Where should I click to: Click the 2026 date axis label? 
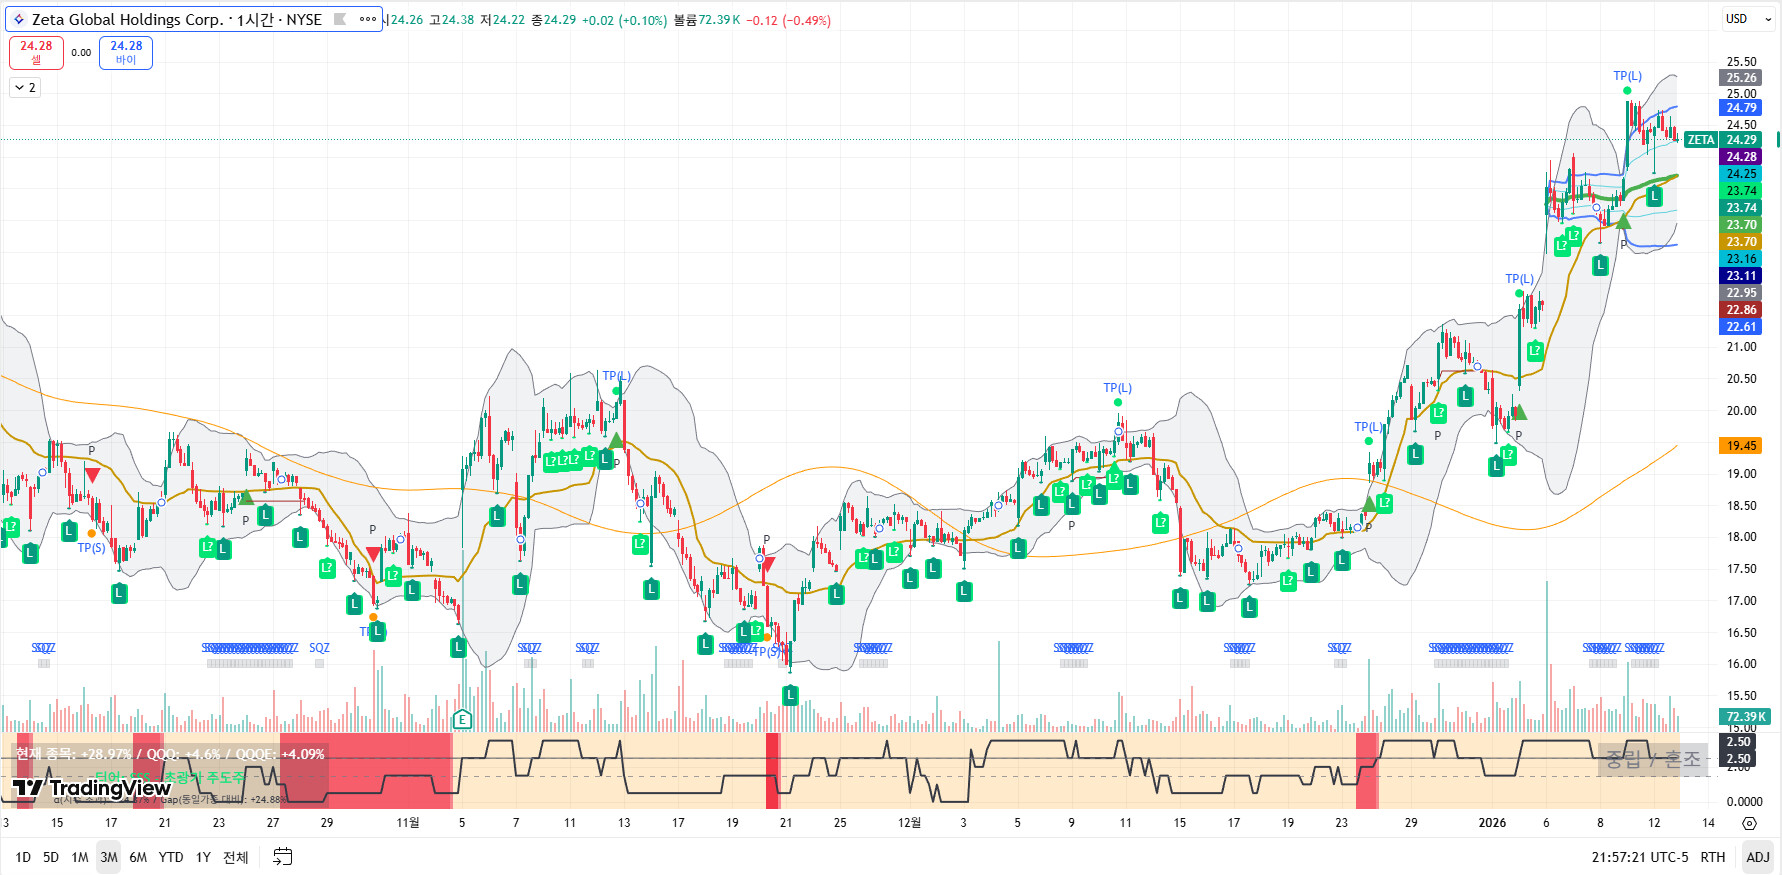(x=1492, y=823)
